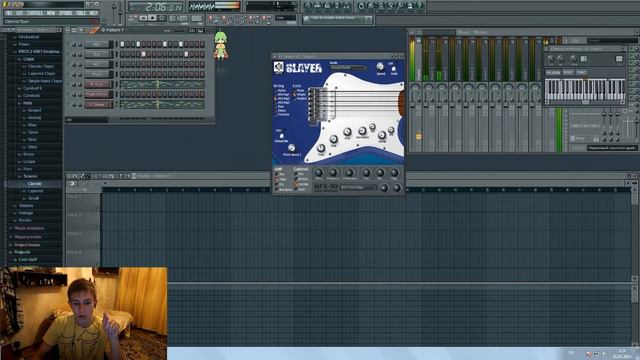Image resolution: width=640 pixels, height=360 pixels.
Task: Switch to the PLUGIN tab in channel settings
Action: (x=553, y=73)
